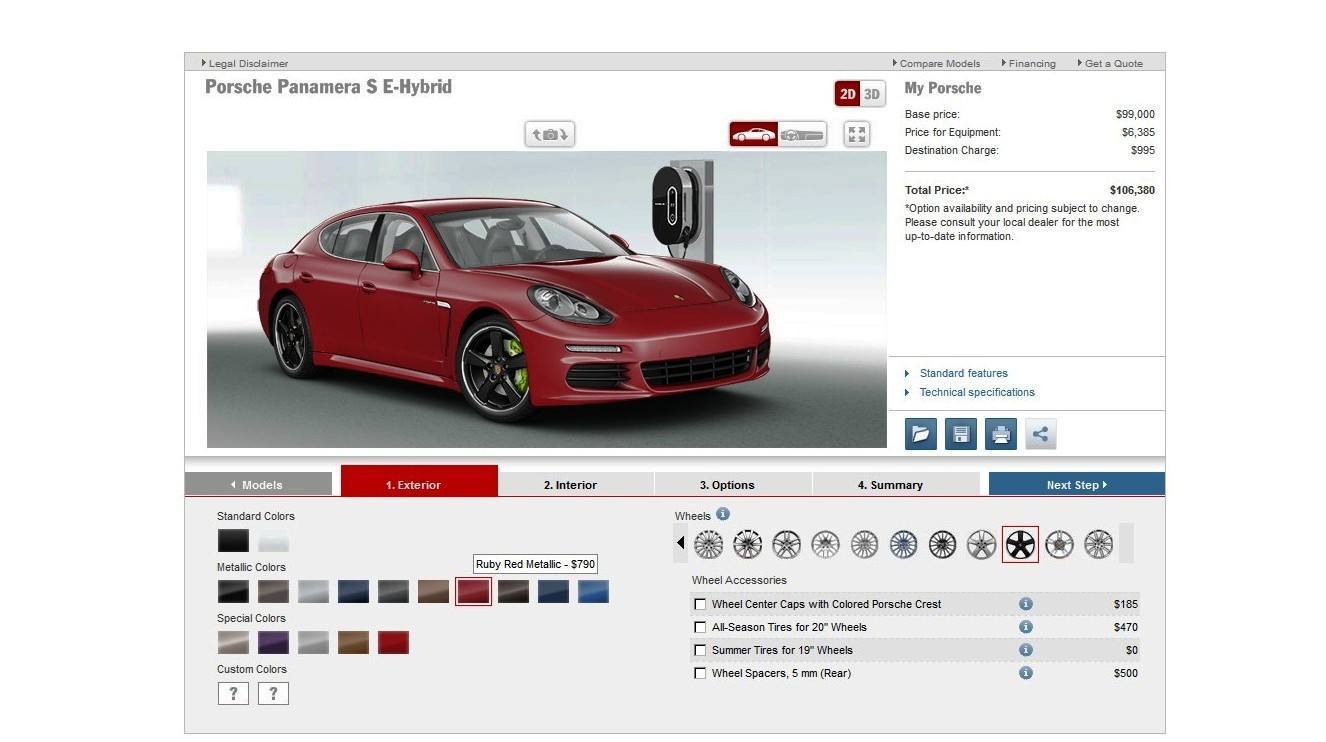Click the Ruby Red Metallic - $790 tooltip
The width and height of the screenshot is (1326, 742).
click(535, 564)
